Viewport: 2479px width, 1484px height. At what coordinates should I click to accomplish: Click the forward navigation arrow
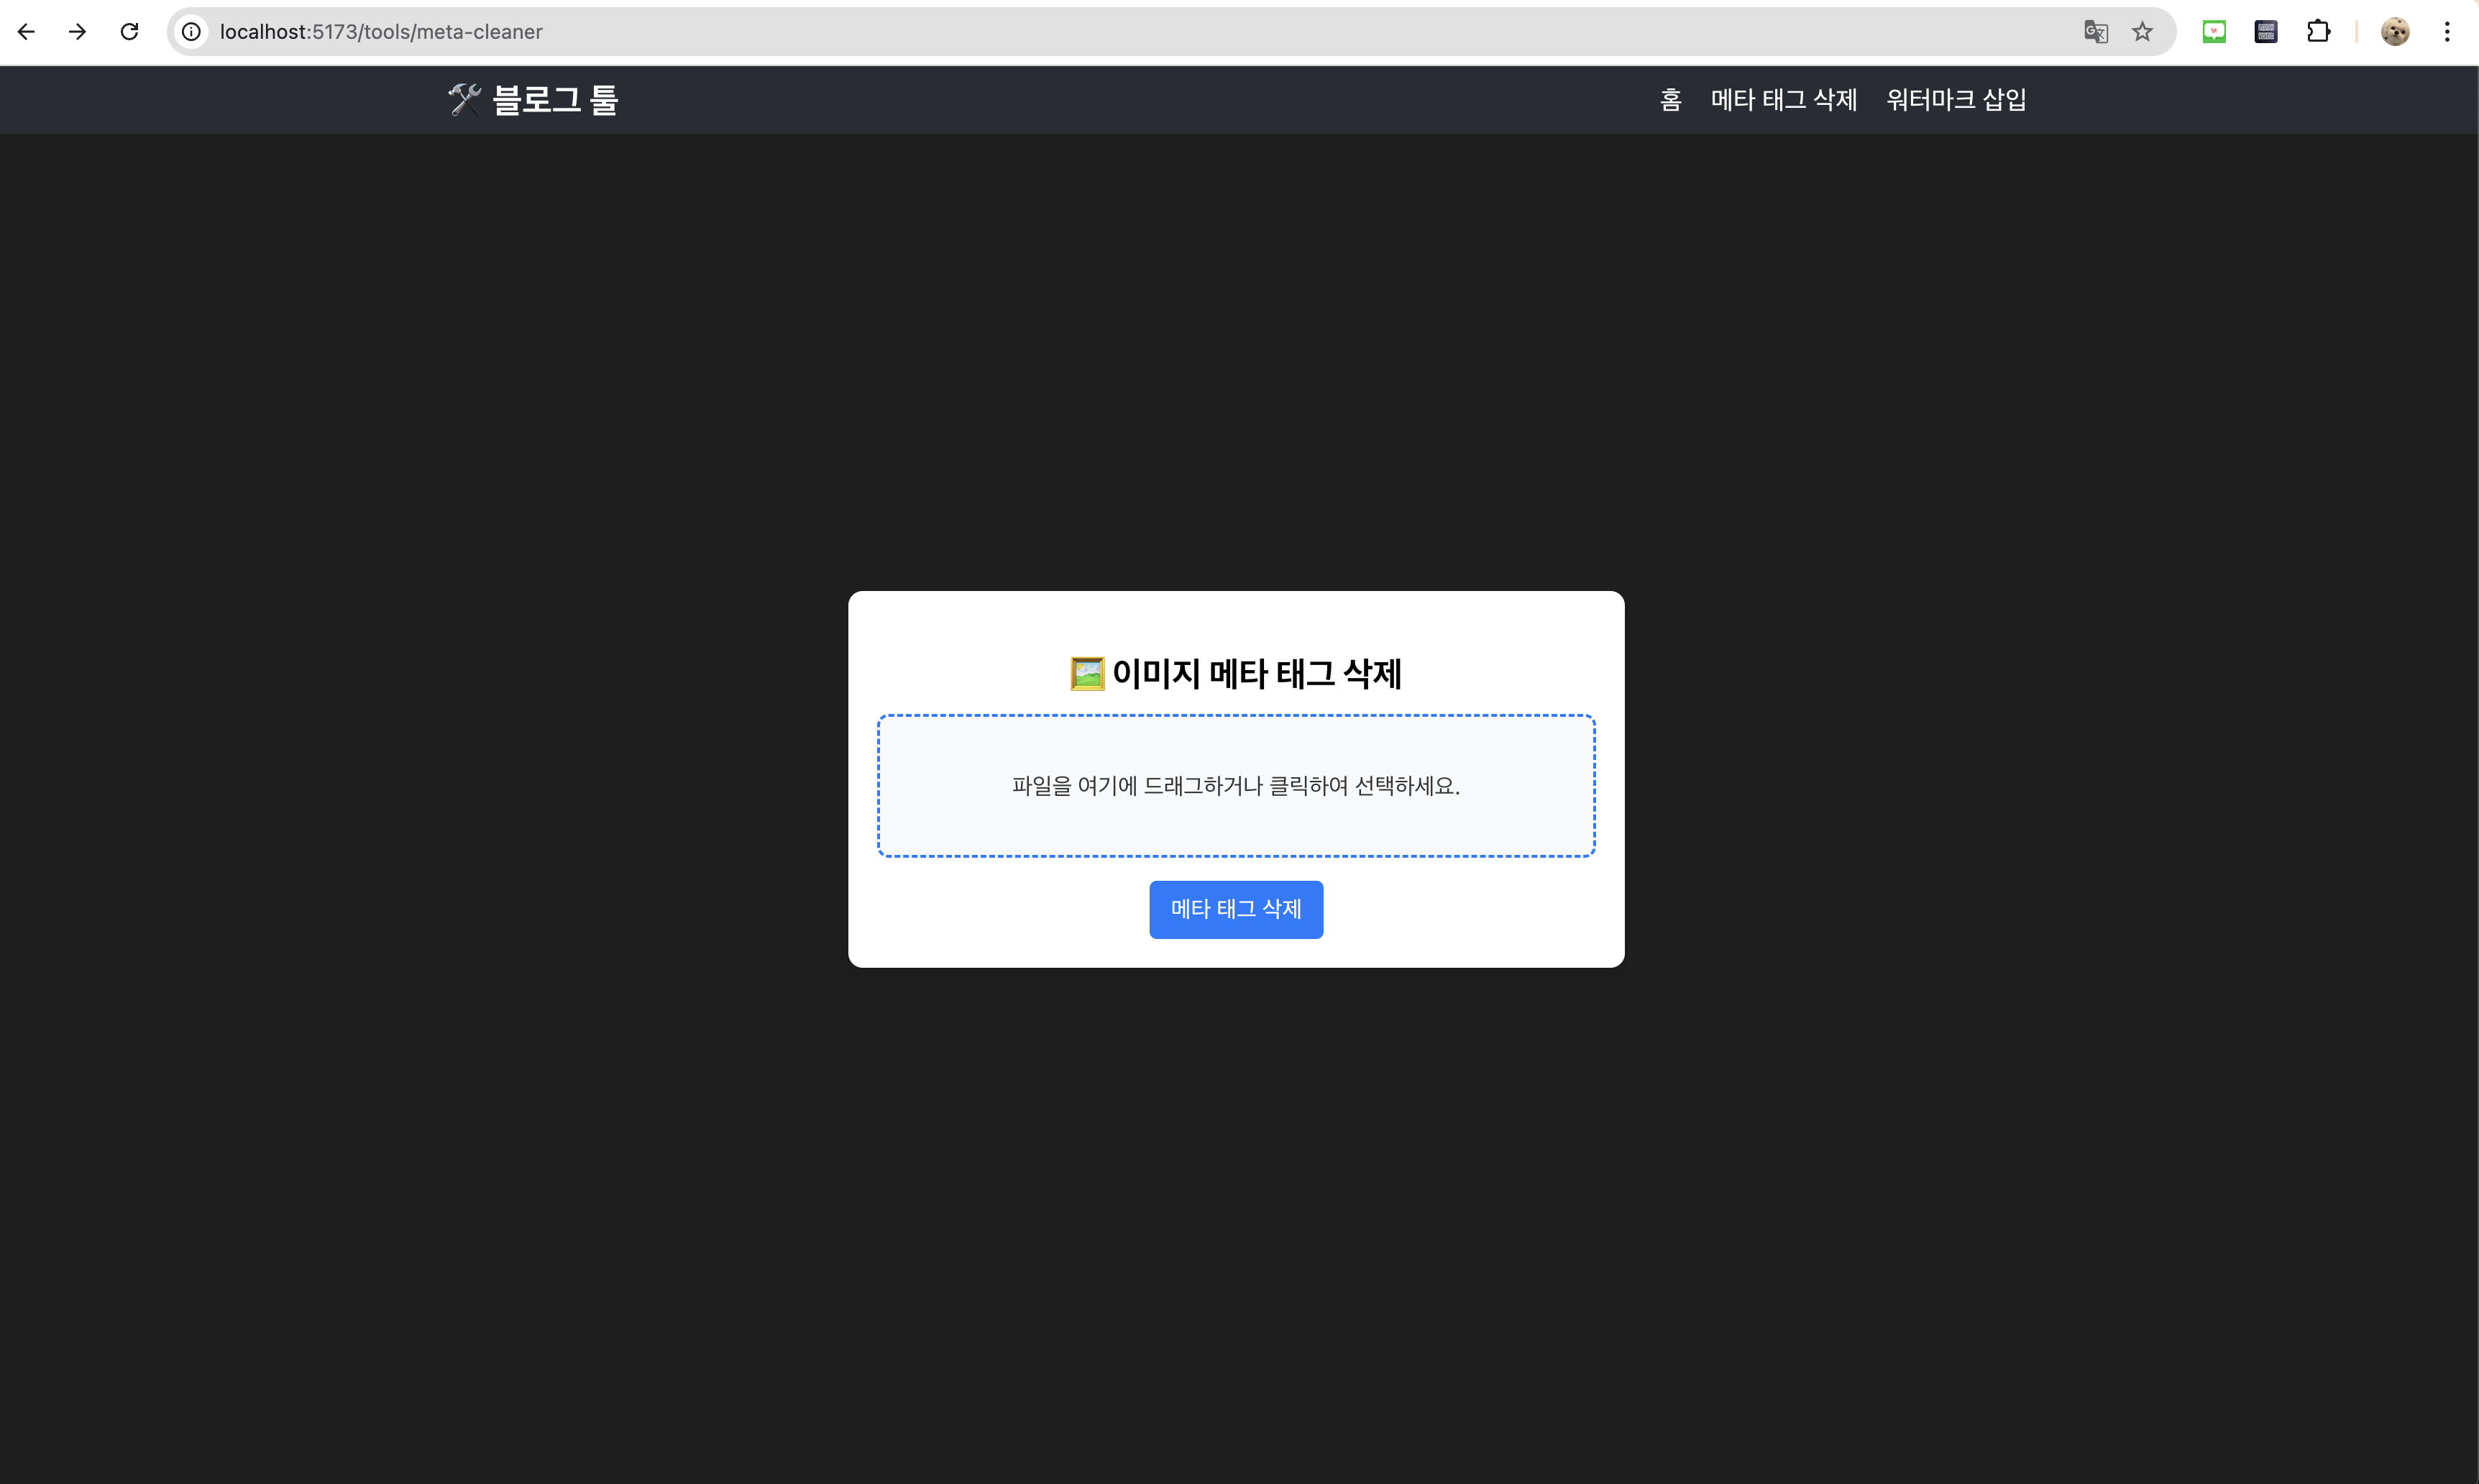77,31
